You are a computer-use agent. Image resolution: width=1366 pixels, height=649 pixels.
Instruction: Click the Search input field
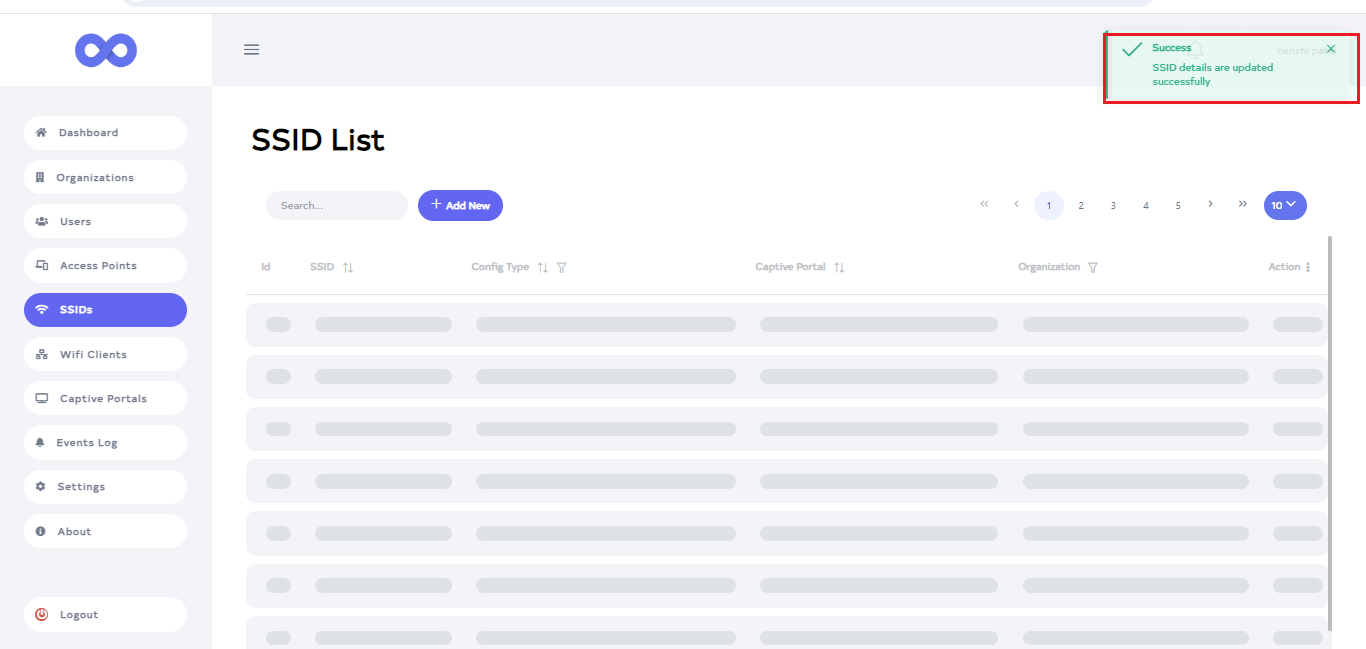tap(336, 206)
